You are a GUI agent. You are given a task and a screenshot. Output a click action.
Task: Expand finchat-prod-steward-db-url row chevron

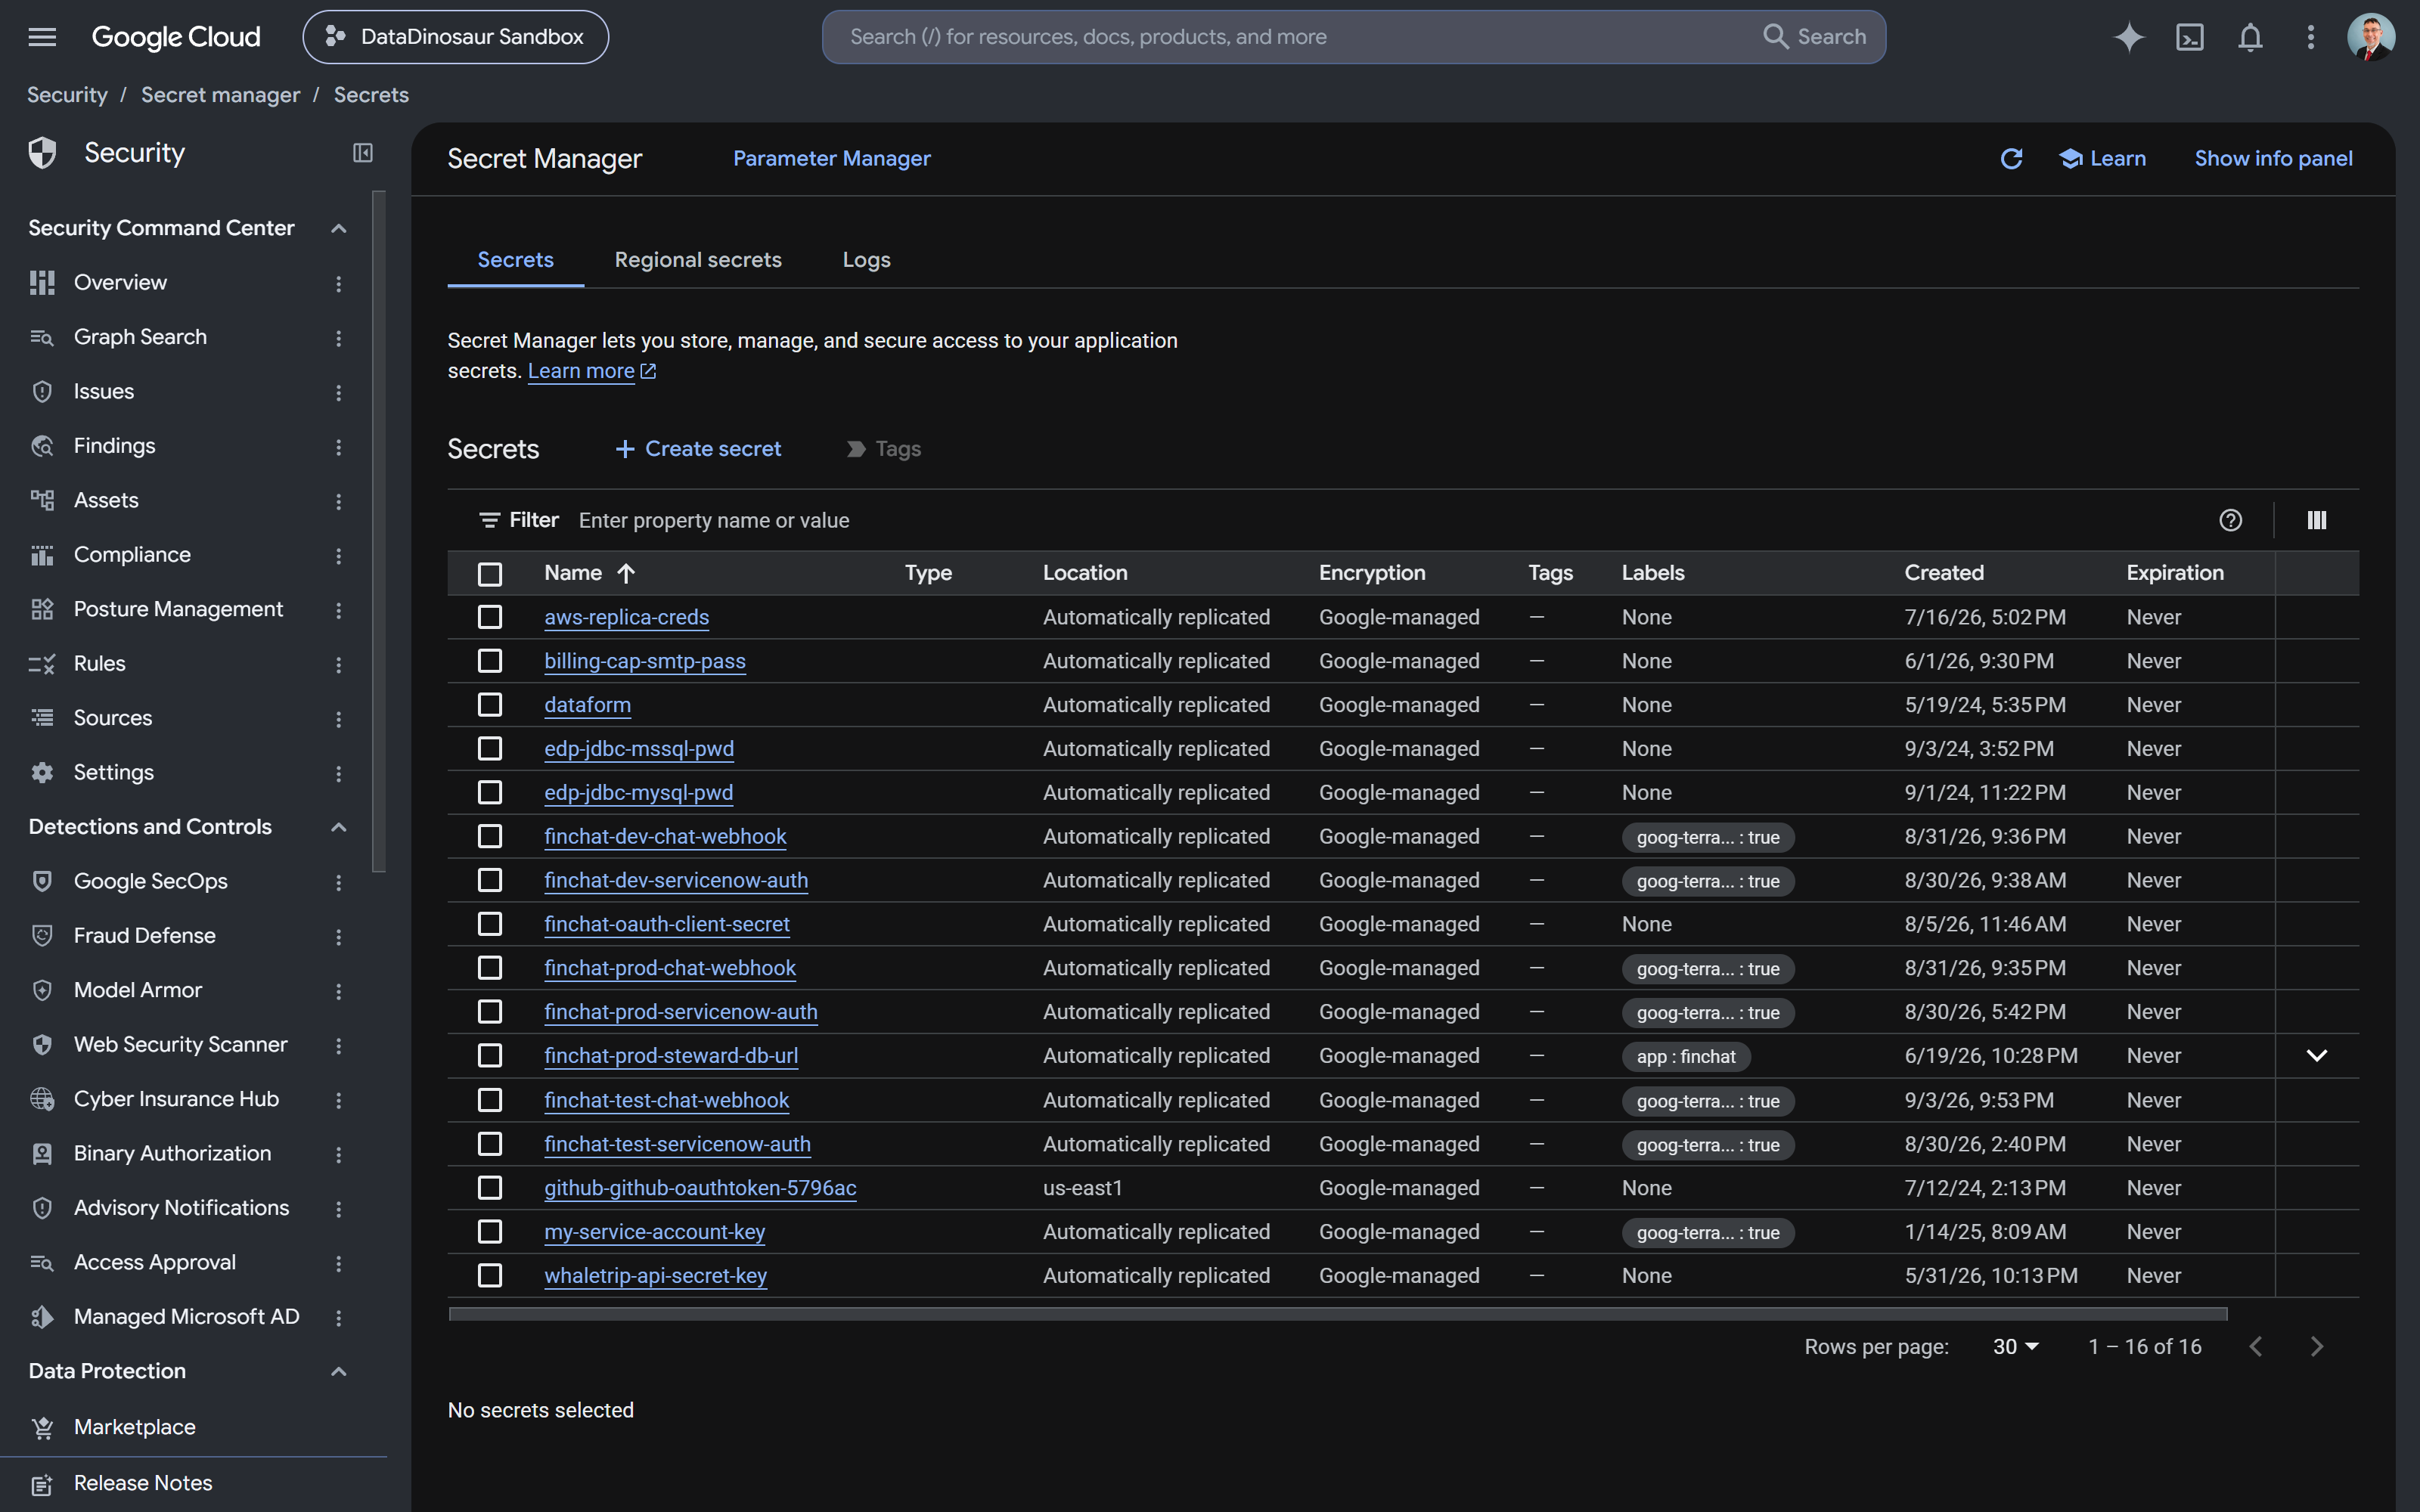[2316, 1056]
